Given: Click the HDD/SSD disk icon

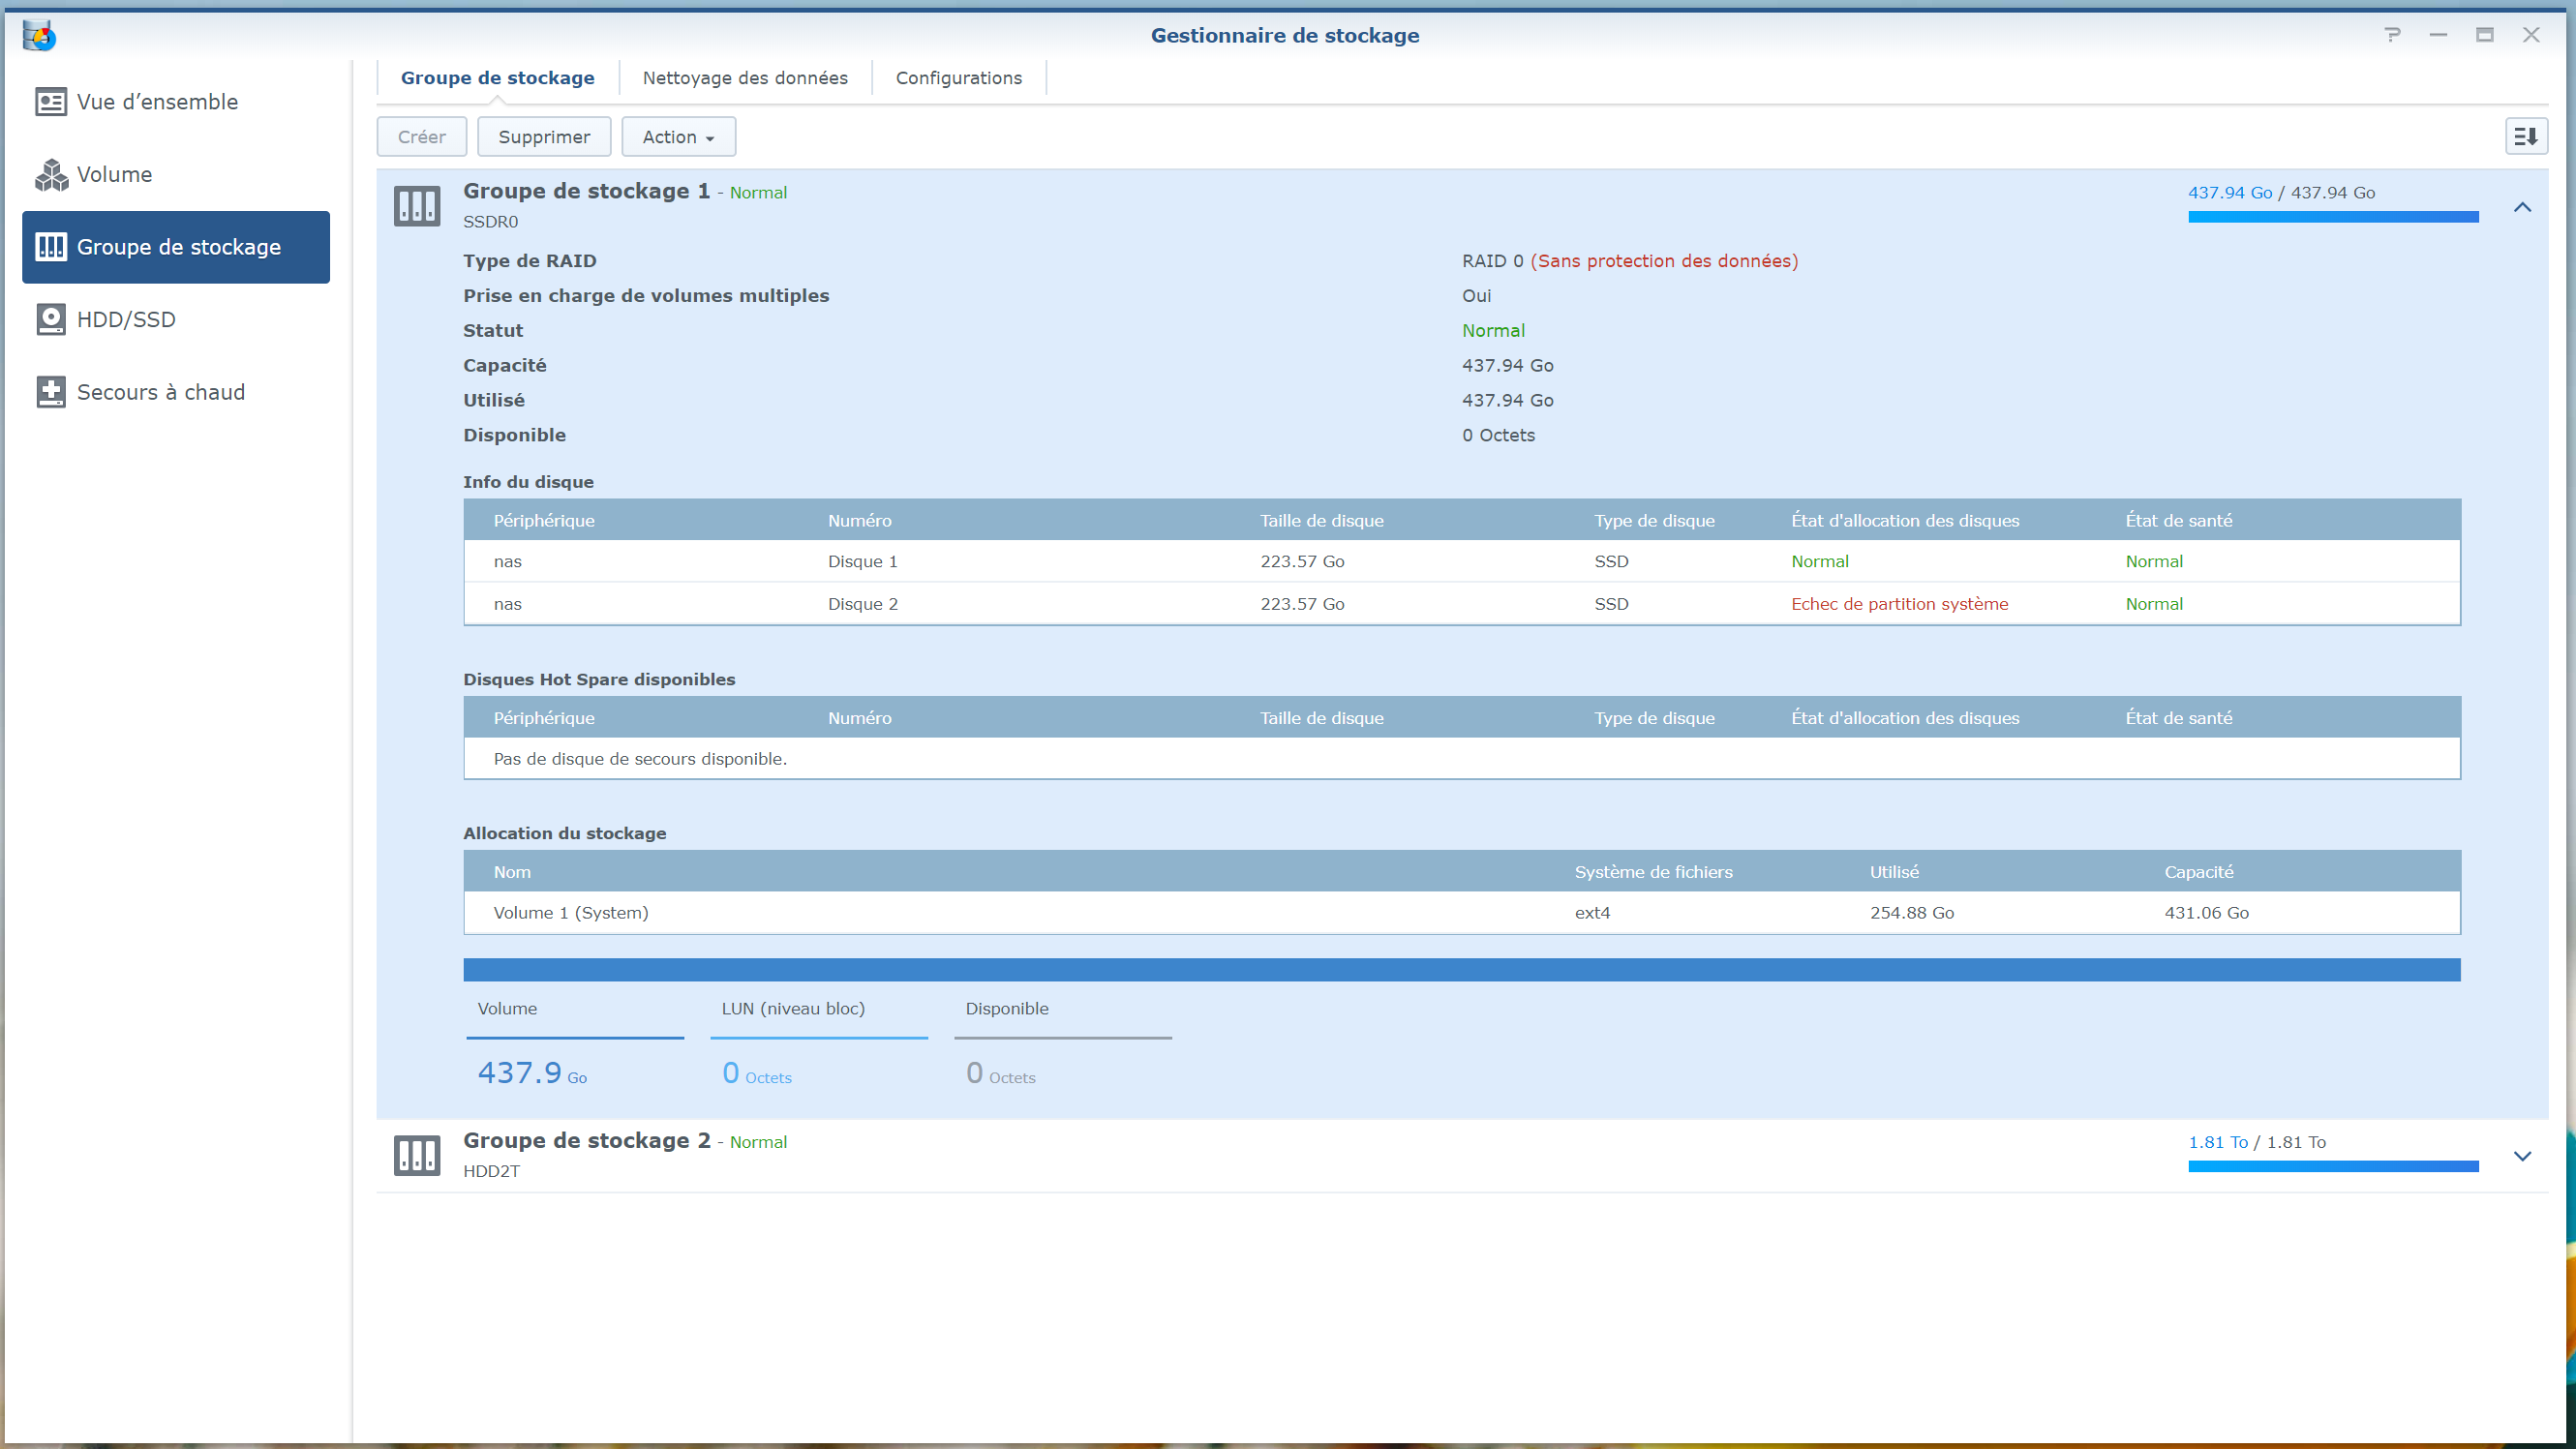Looking at the screenshot, I should [51, 320].
